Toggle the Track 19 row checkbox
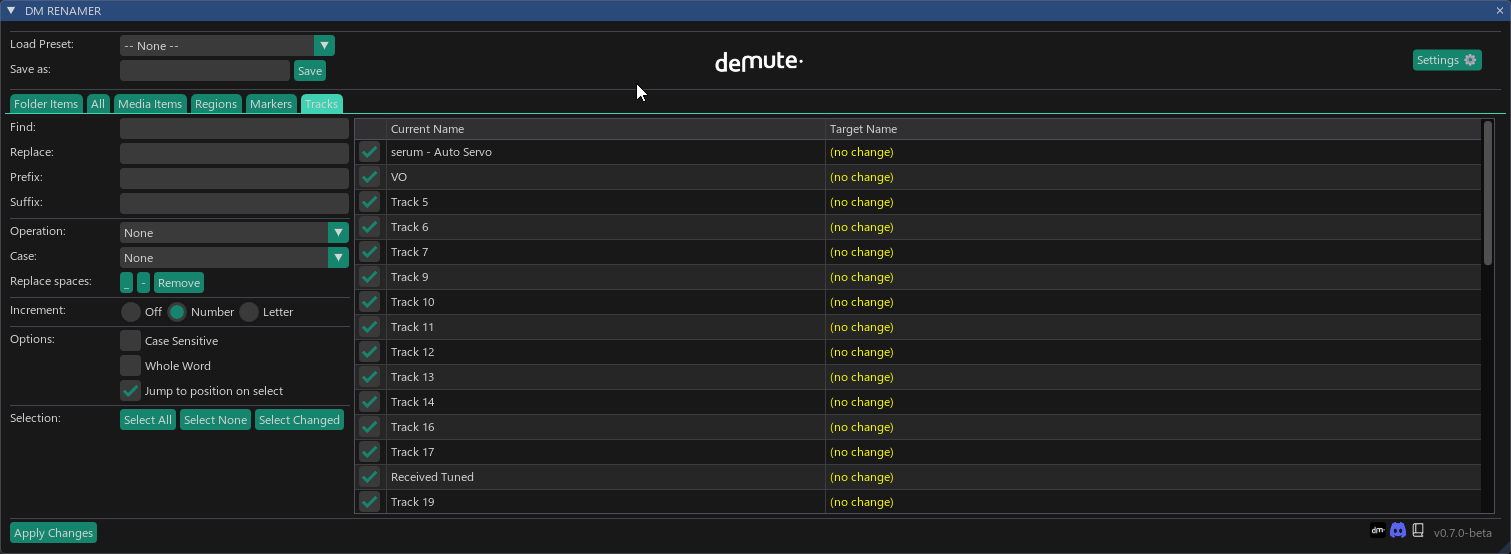 point(370,502)
